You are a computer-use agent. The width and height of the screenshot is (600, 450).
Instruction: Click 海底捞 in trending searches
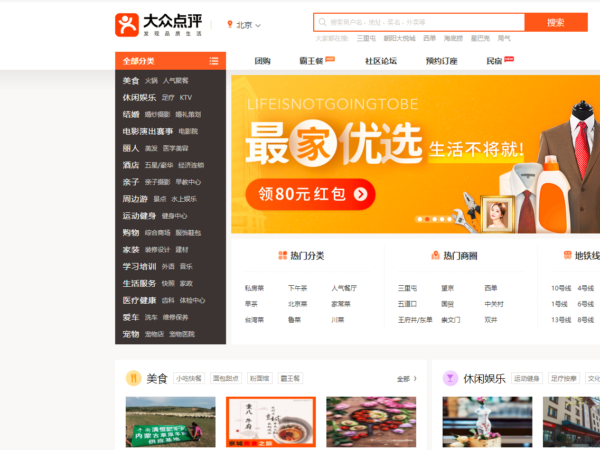point(453,38)
